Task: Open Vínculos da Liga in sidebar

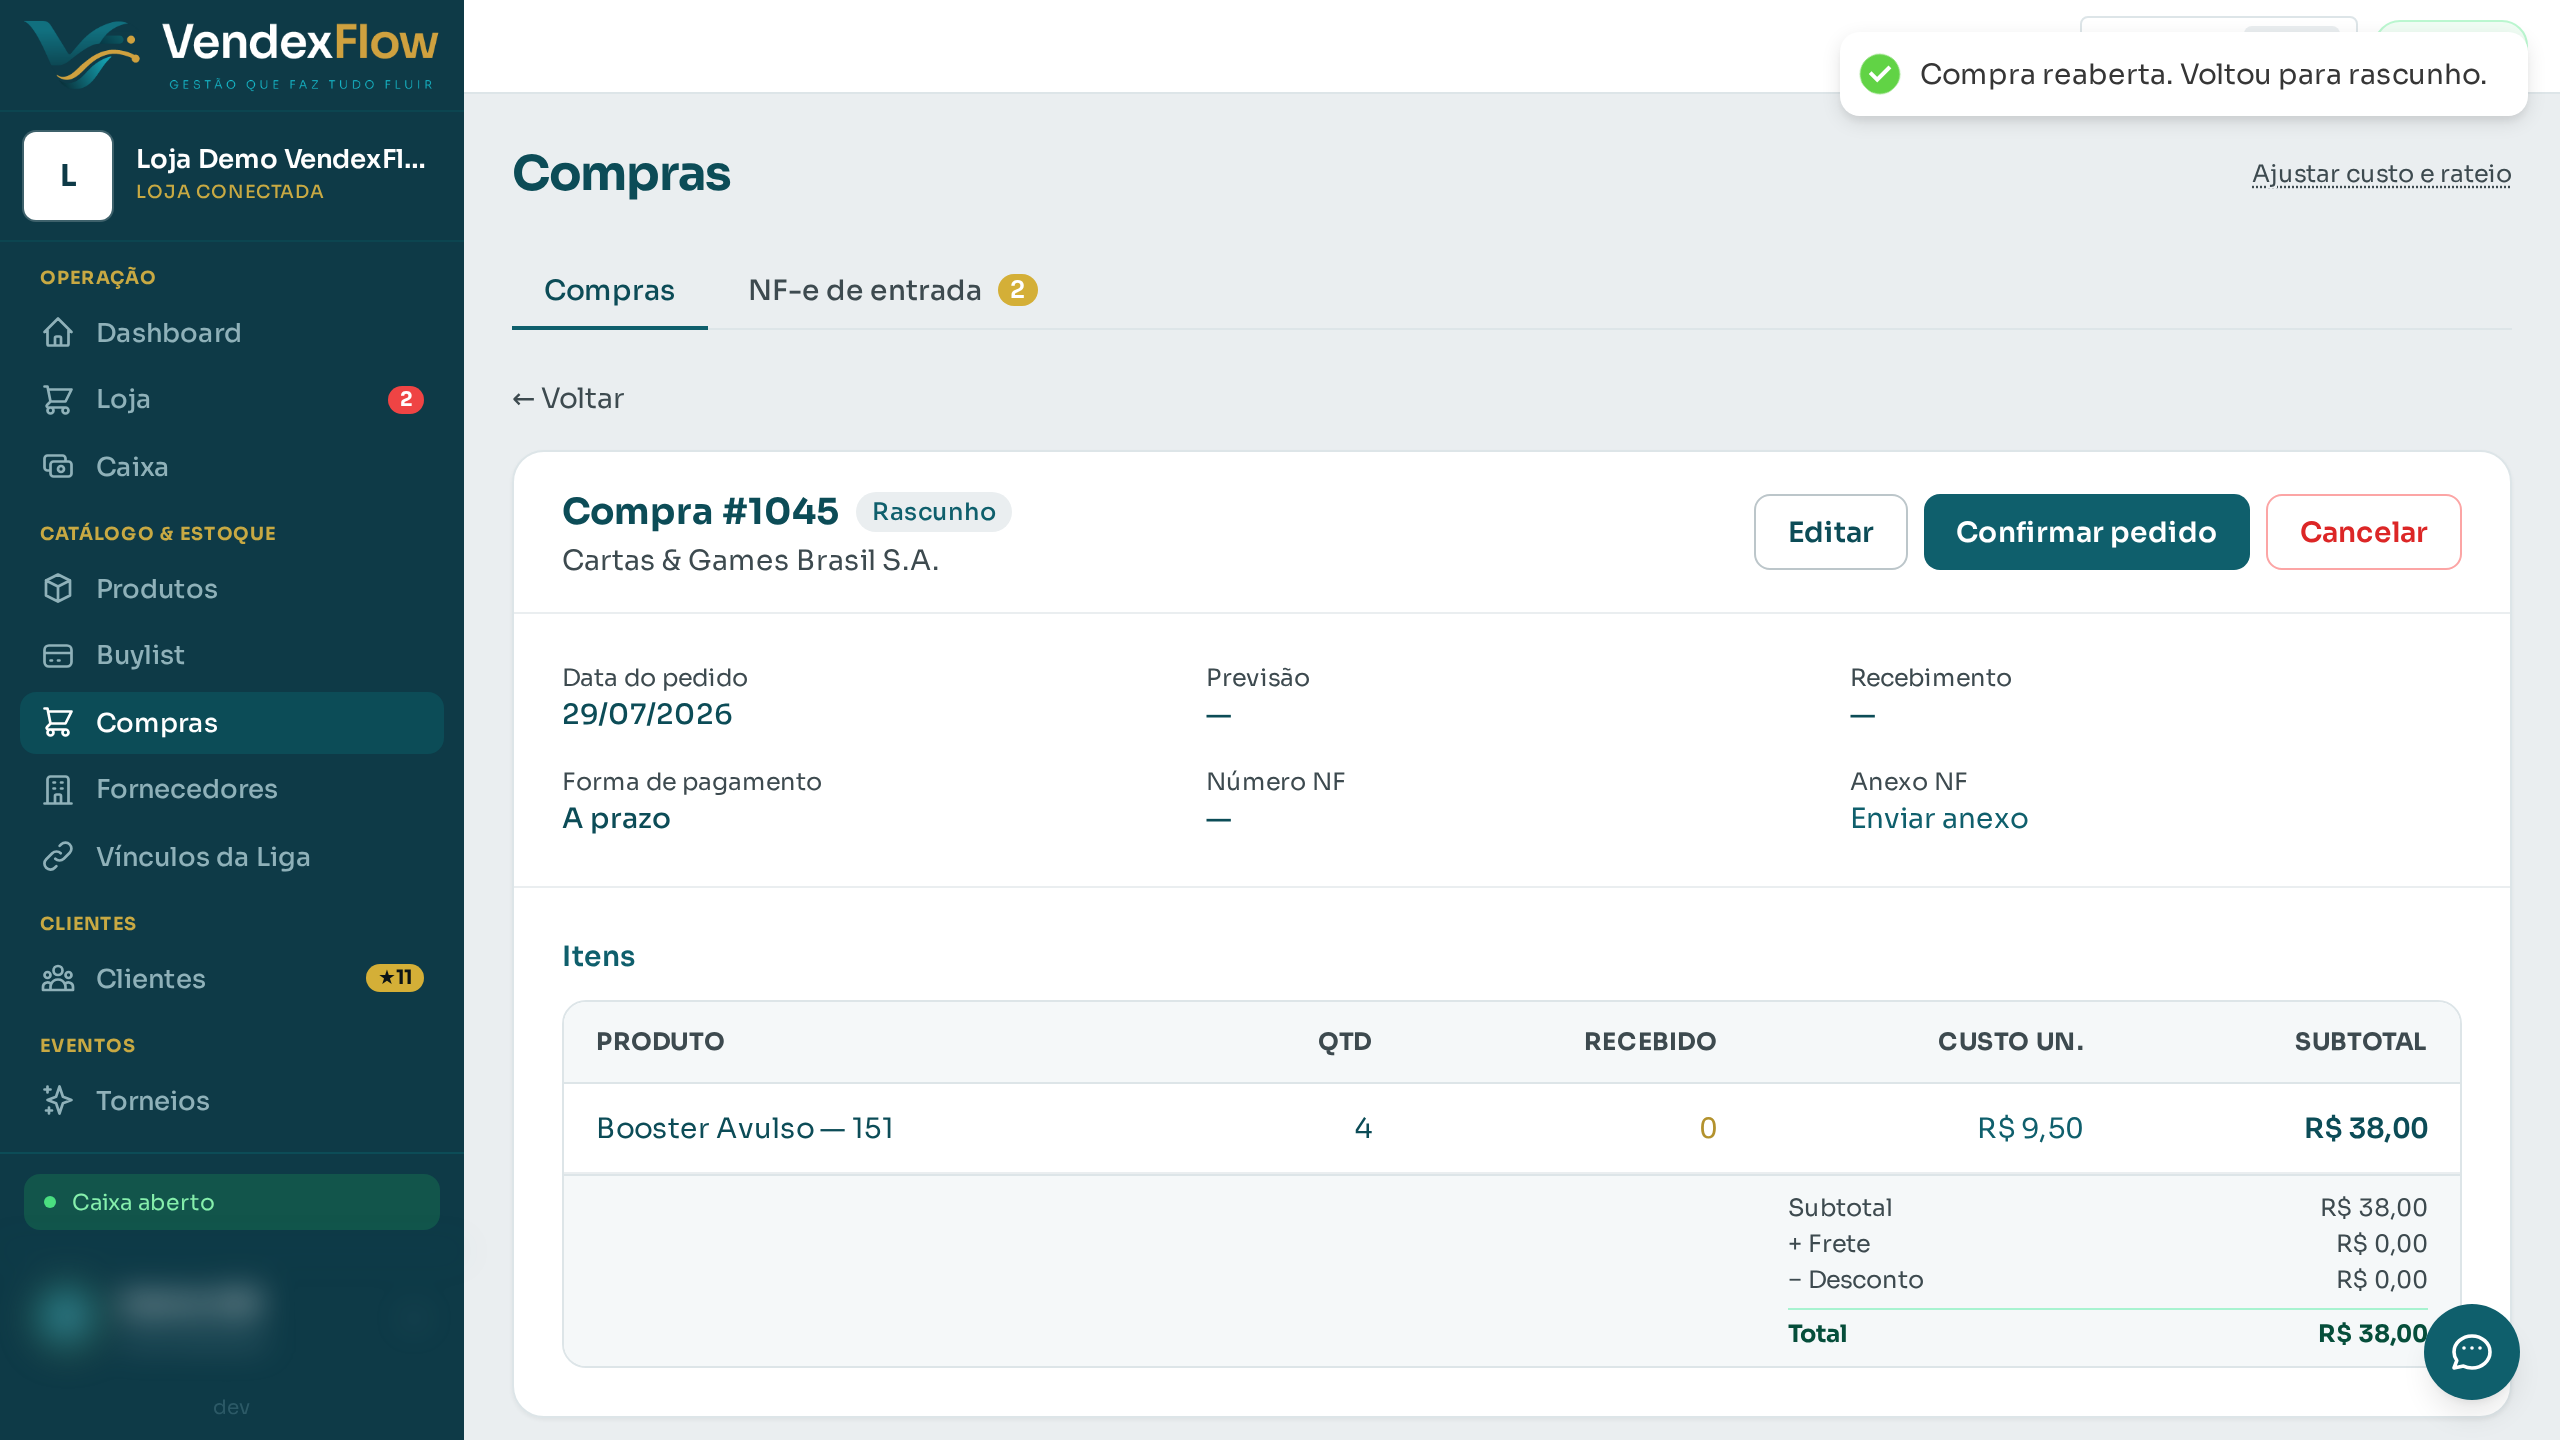Action: [232, 856]
